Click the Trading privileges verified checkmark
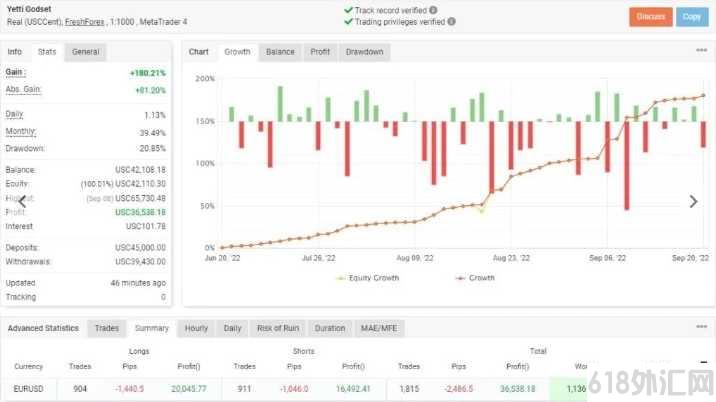Viewport: 716px width, 402px height. pyautogui.click(x=348, y=21)
